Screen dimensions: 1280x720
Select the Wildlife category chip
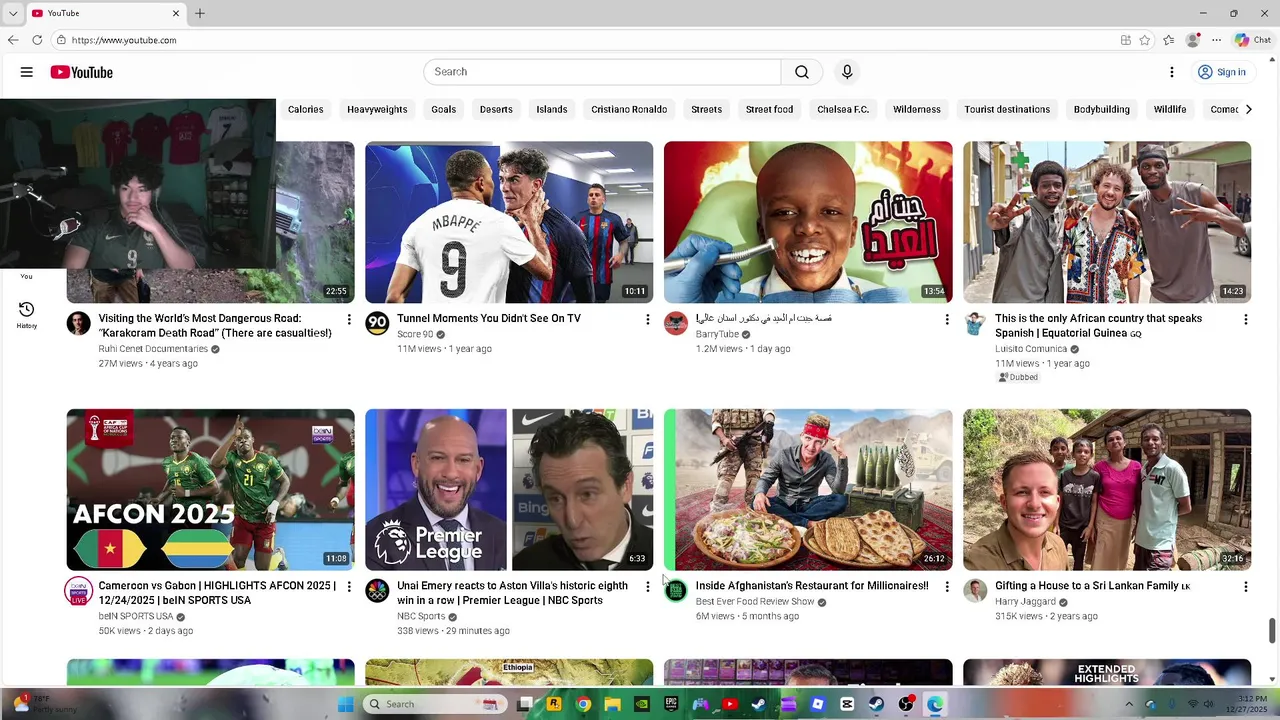coord(1170,109)
